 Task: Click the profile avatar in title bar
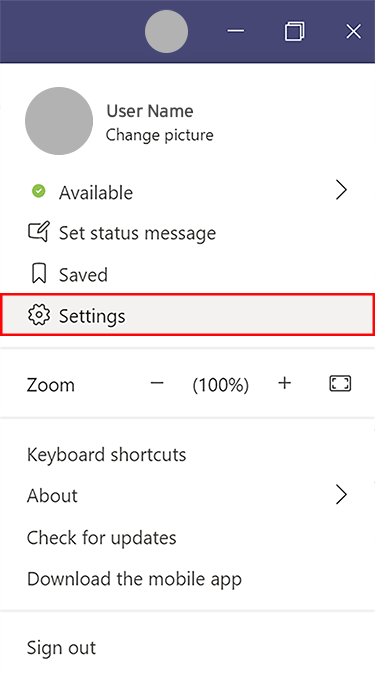coord(166,32)
